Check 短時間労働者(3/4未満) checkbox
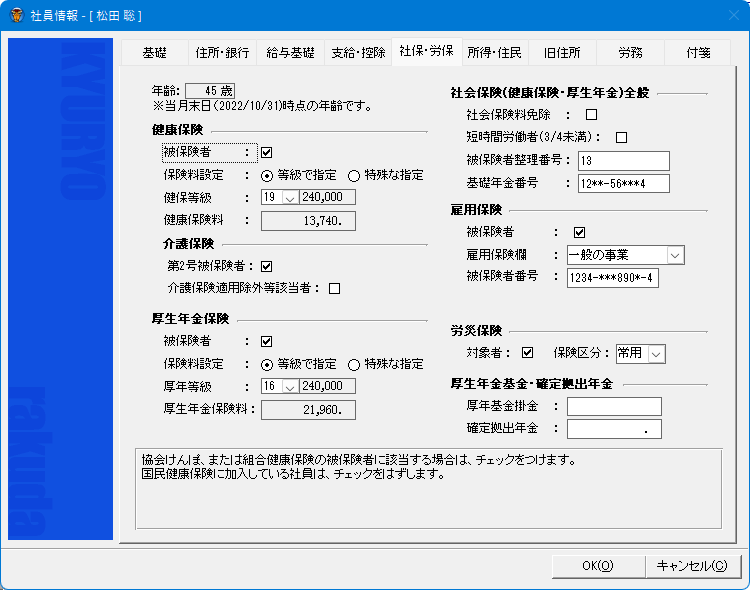The width and height of the screenshot is (750, 590). click(621, 138)
